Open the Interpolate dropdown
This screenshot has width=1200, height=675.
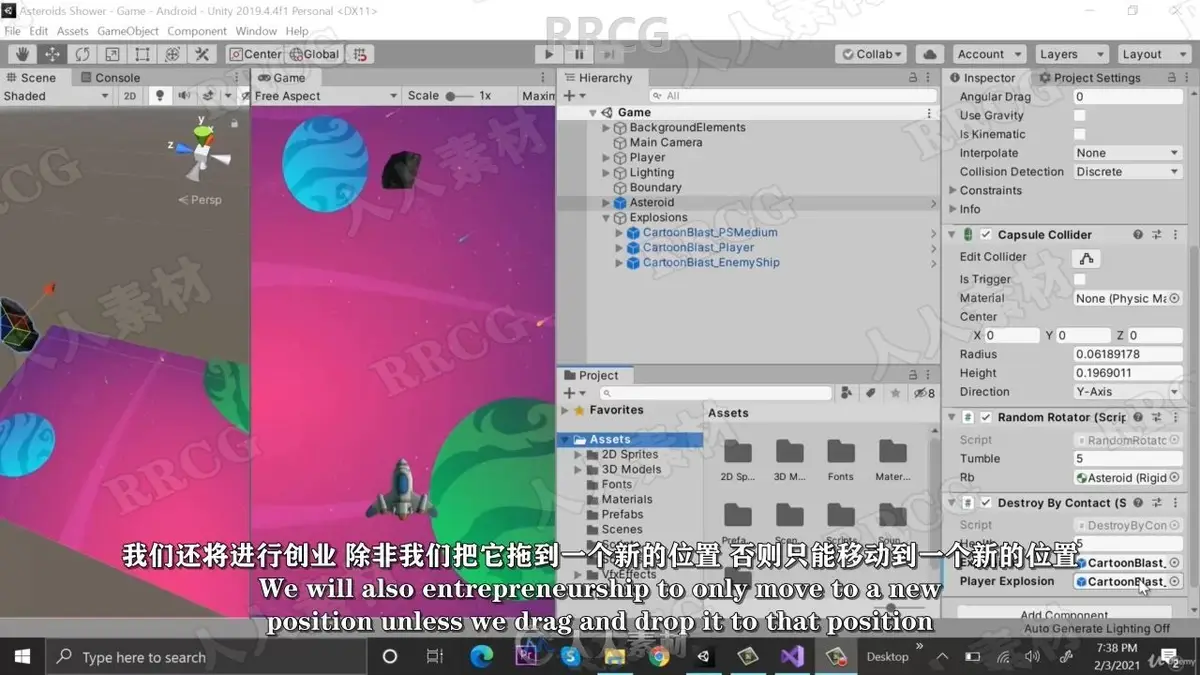click(x=1127, y=153)
